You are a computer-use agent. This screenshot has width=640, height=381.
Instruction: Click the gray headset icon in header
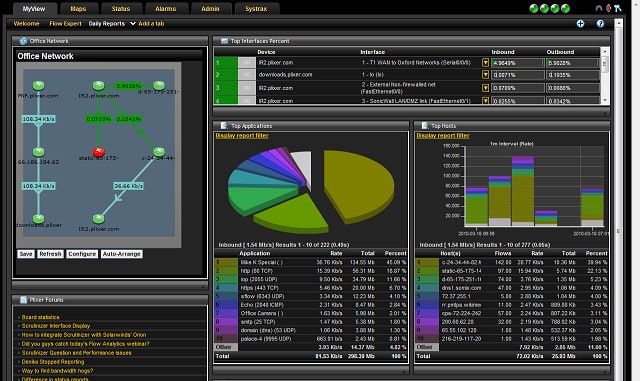click(599, 8)
